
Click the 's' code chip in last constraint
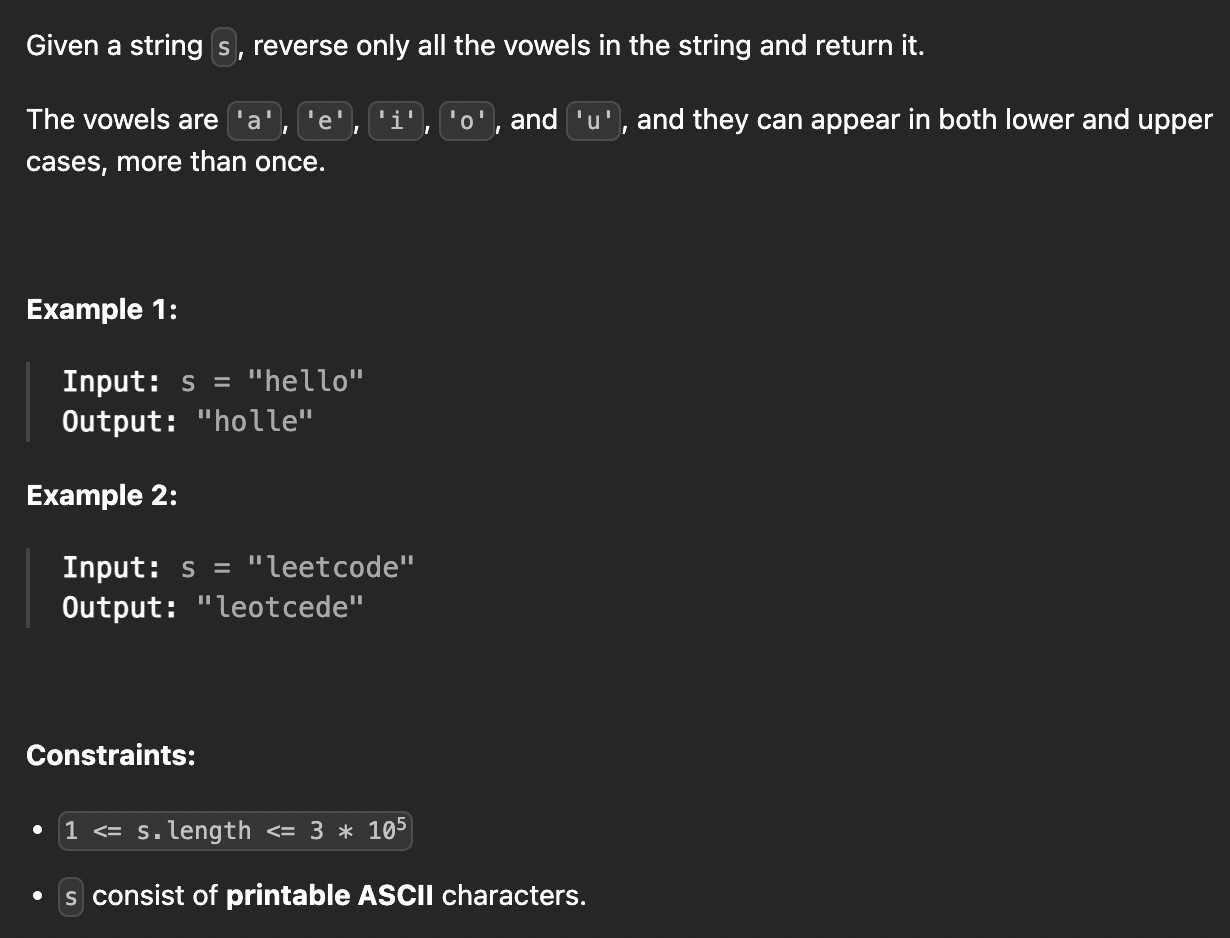(x=70, y=896)
